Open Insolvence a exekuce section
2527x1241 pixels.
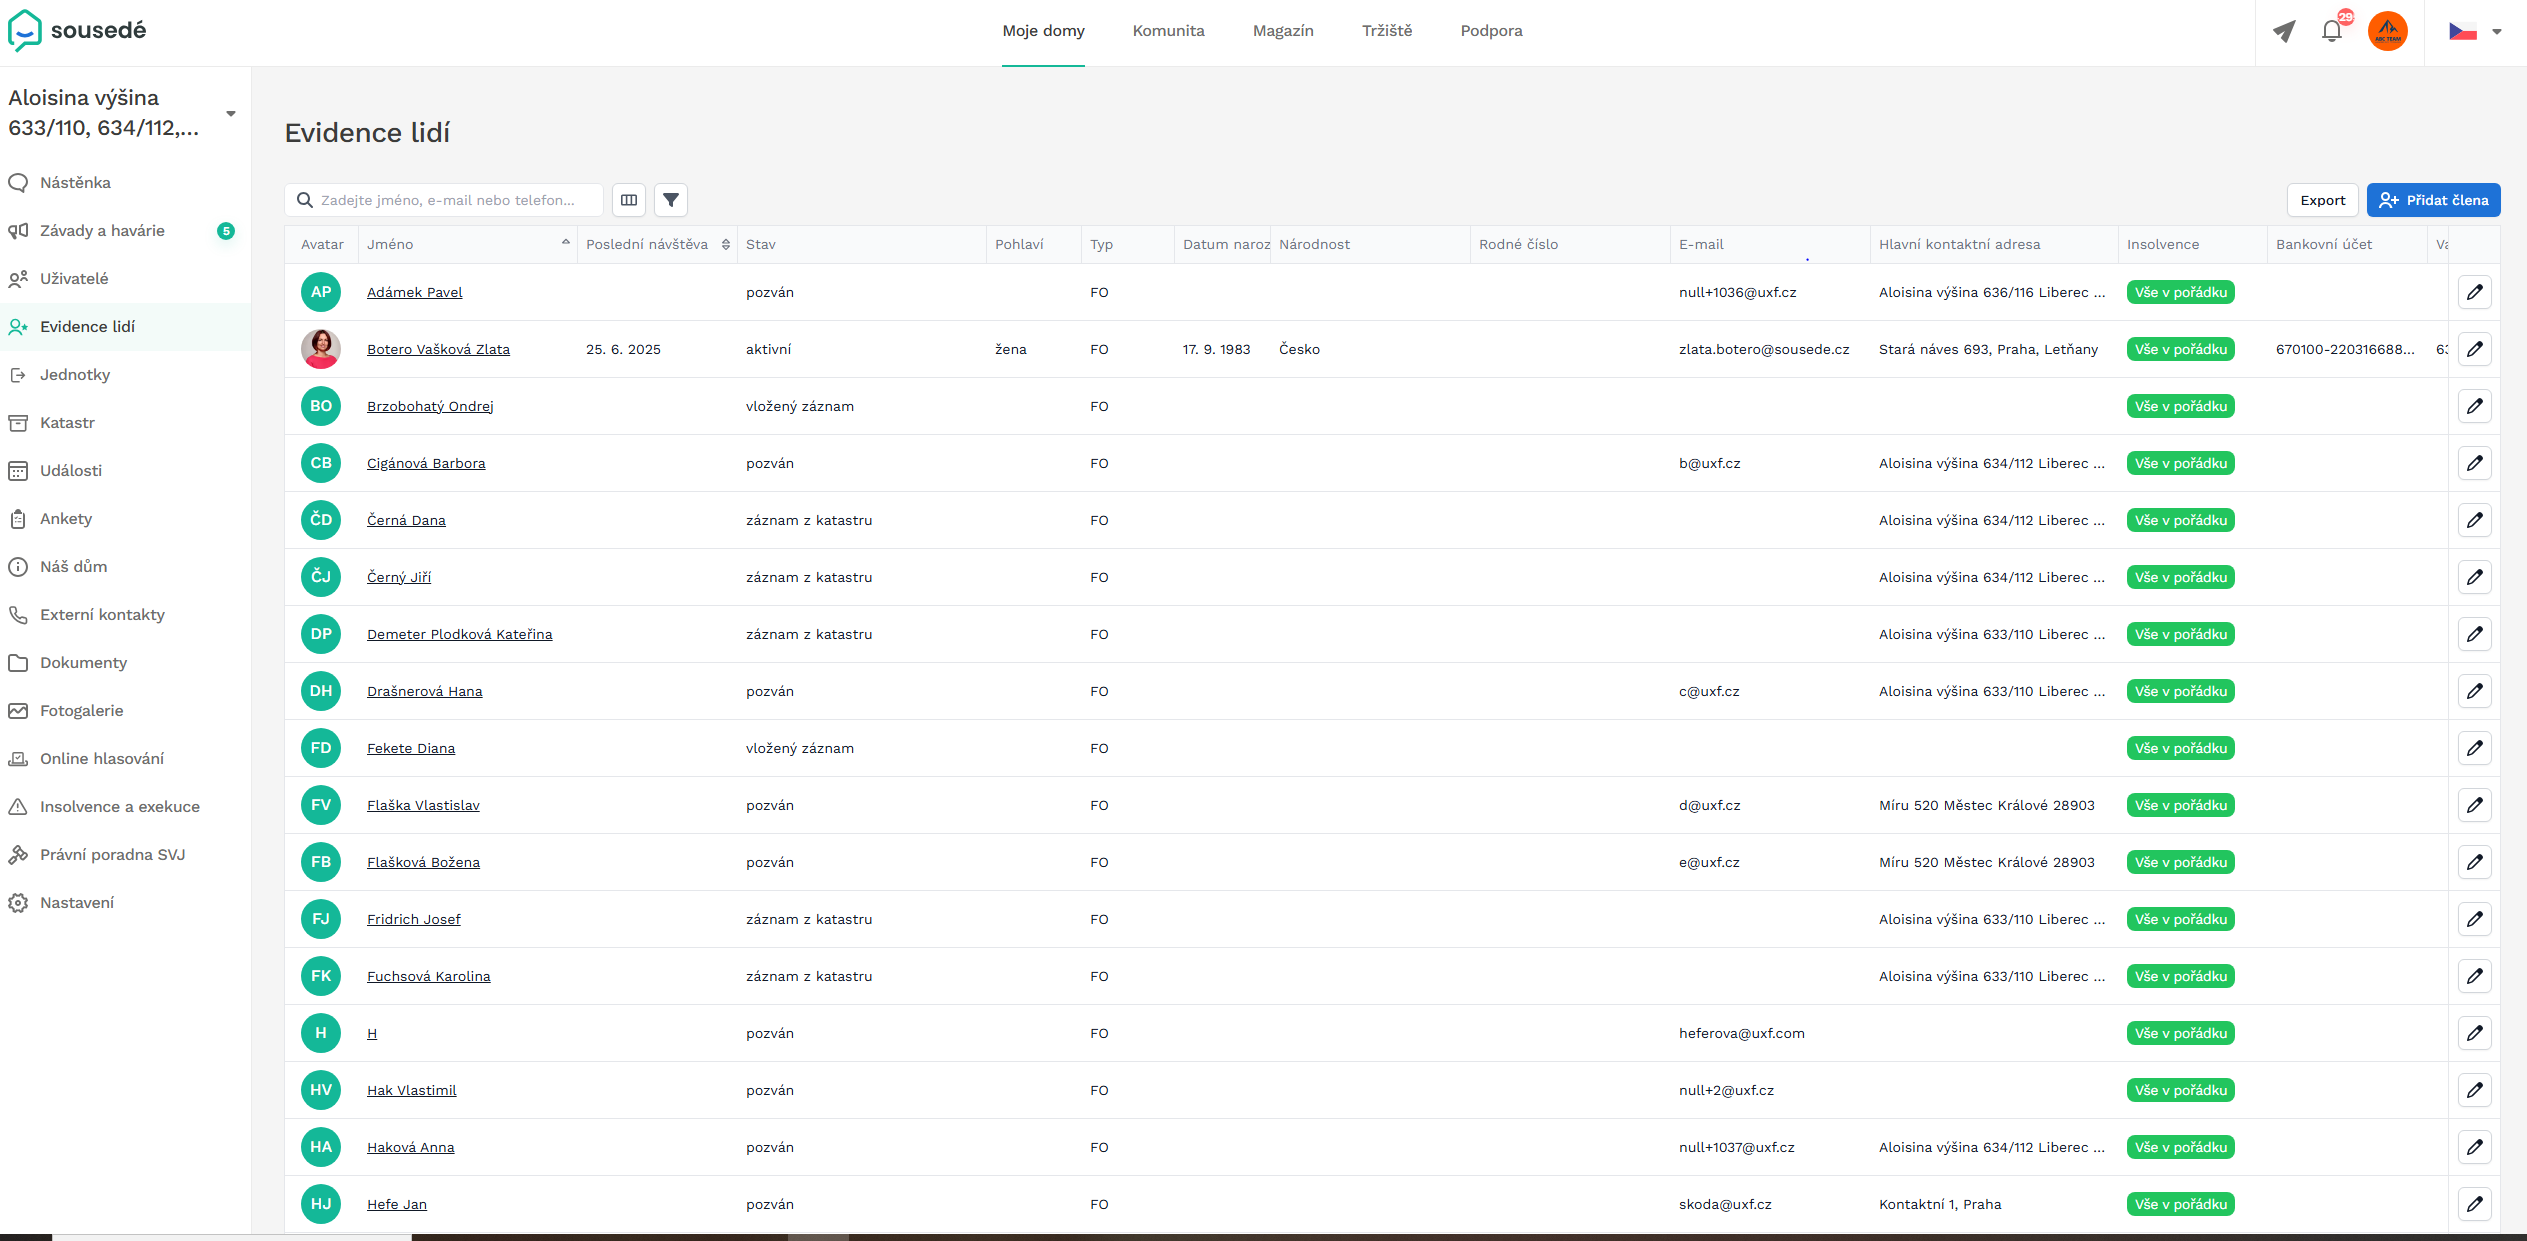125,807
